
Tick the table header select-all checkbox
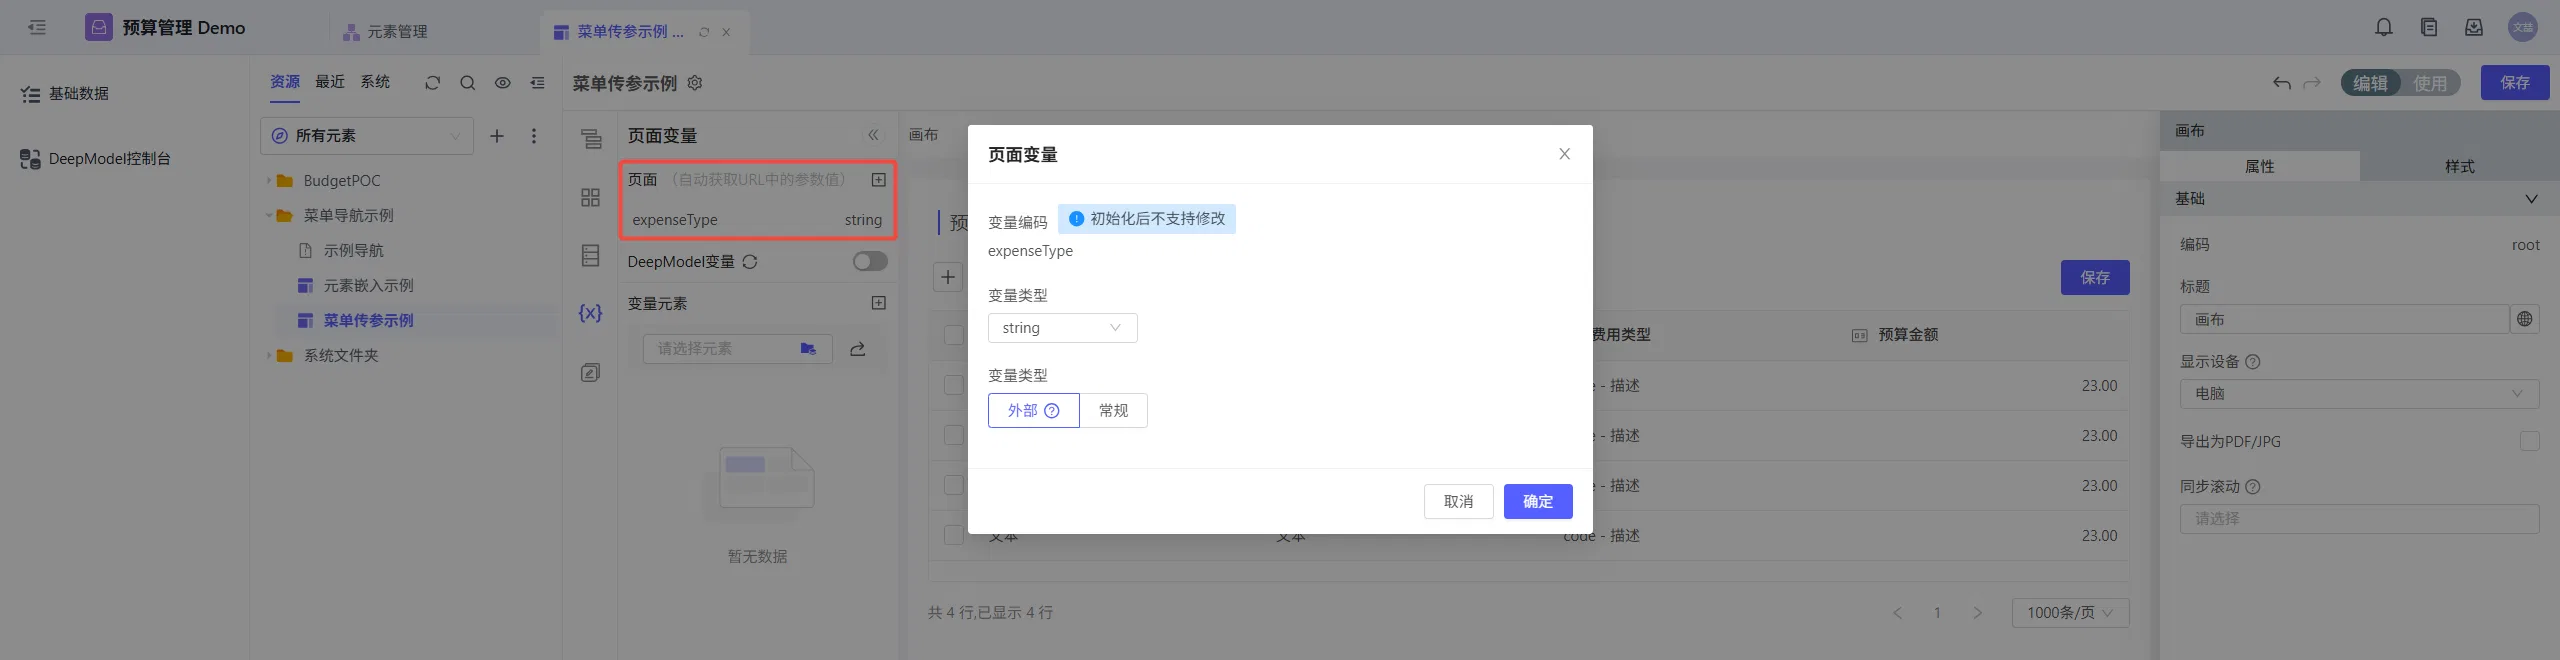coord(954,335)
